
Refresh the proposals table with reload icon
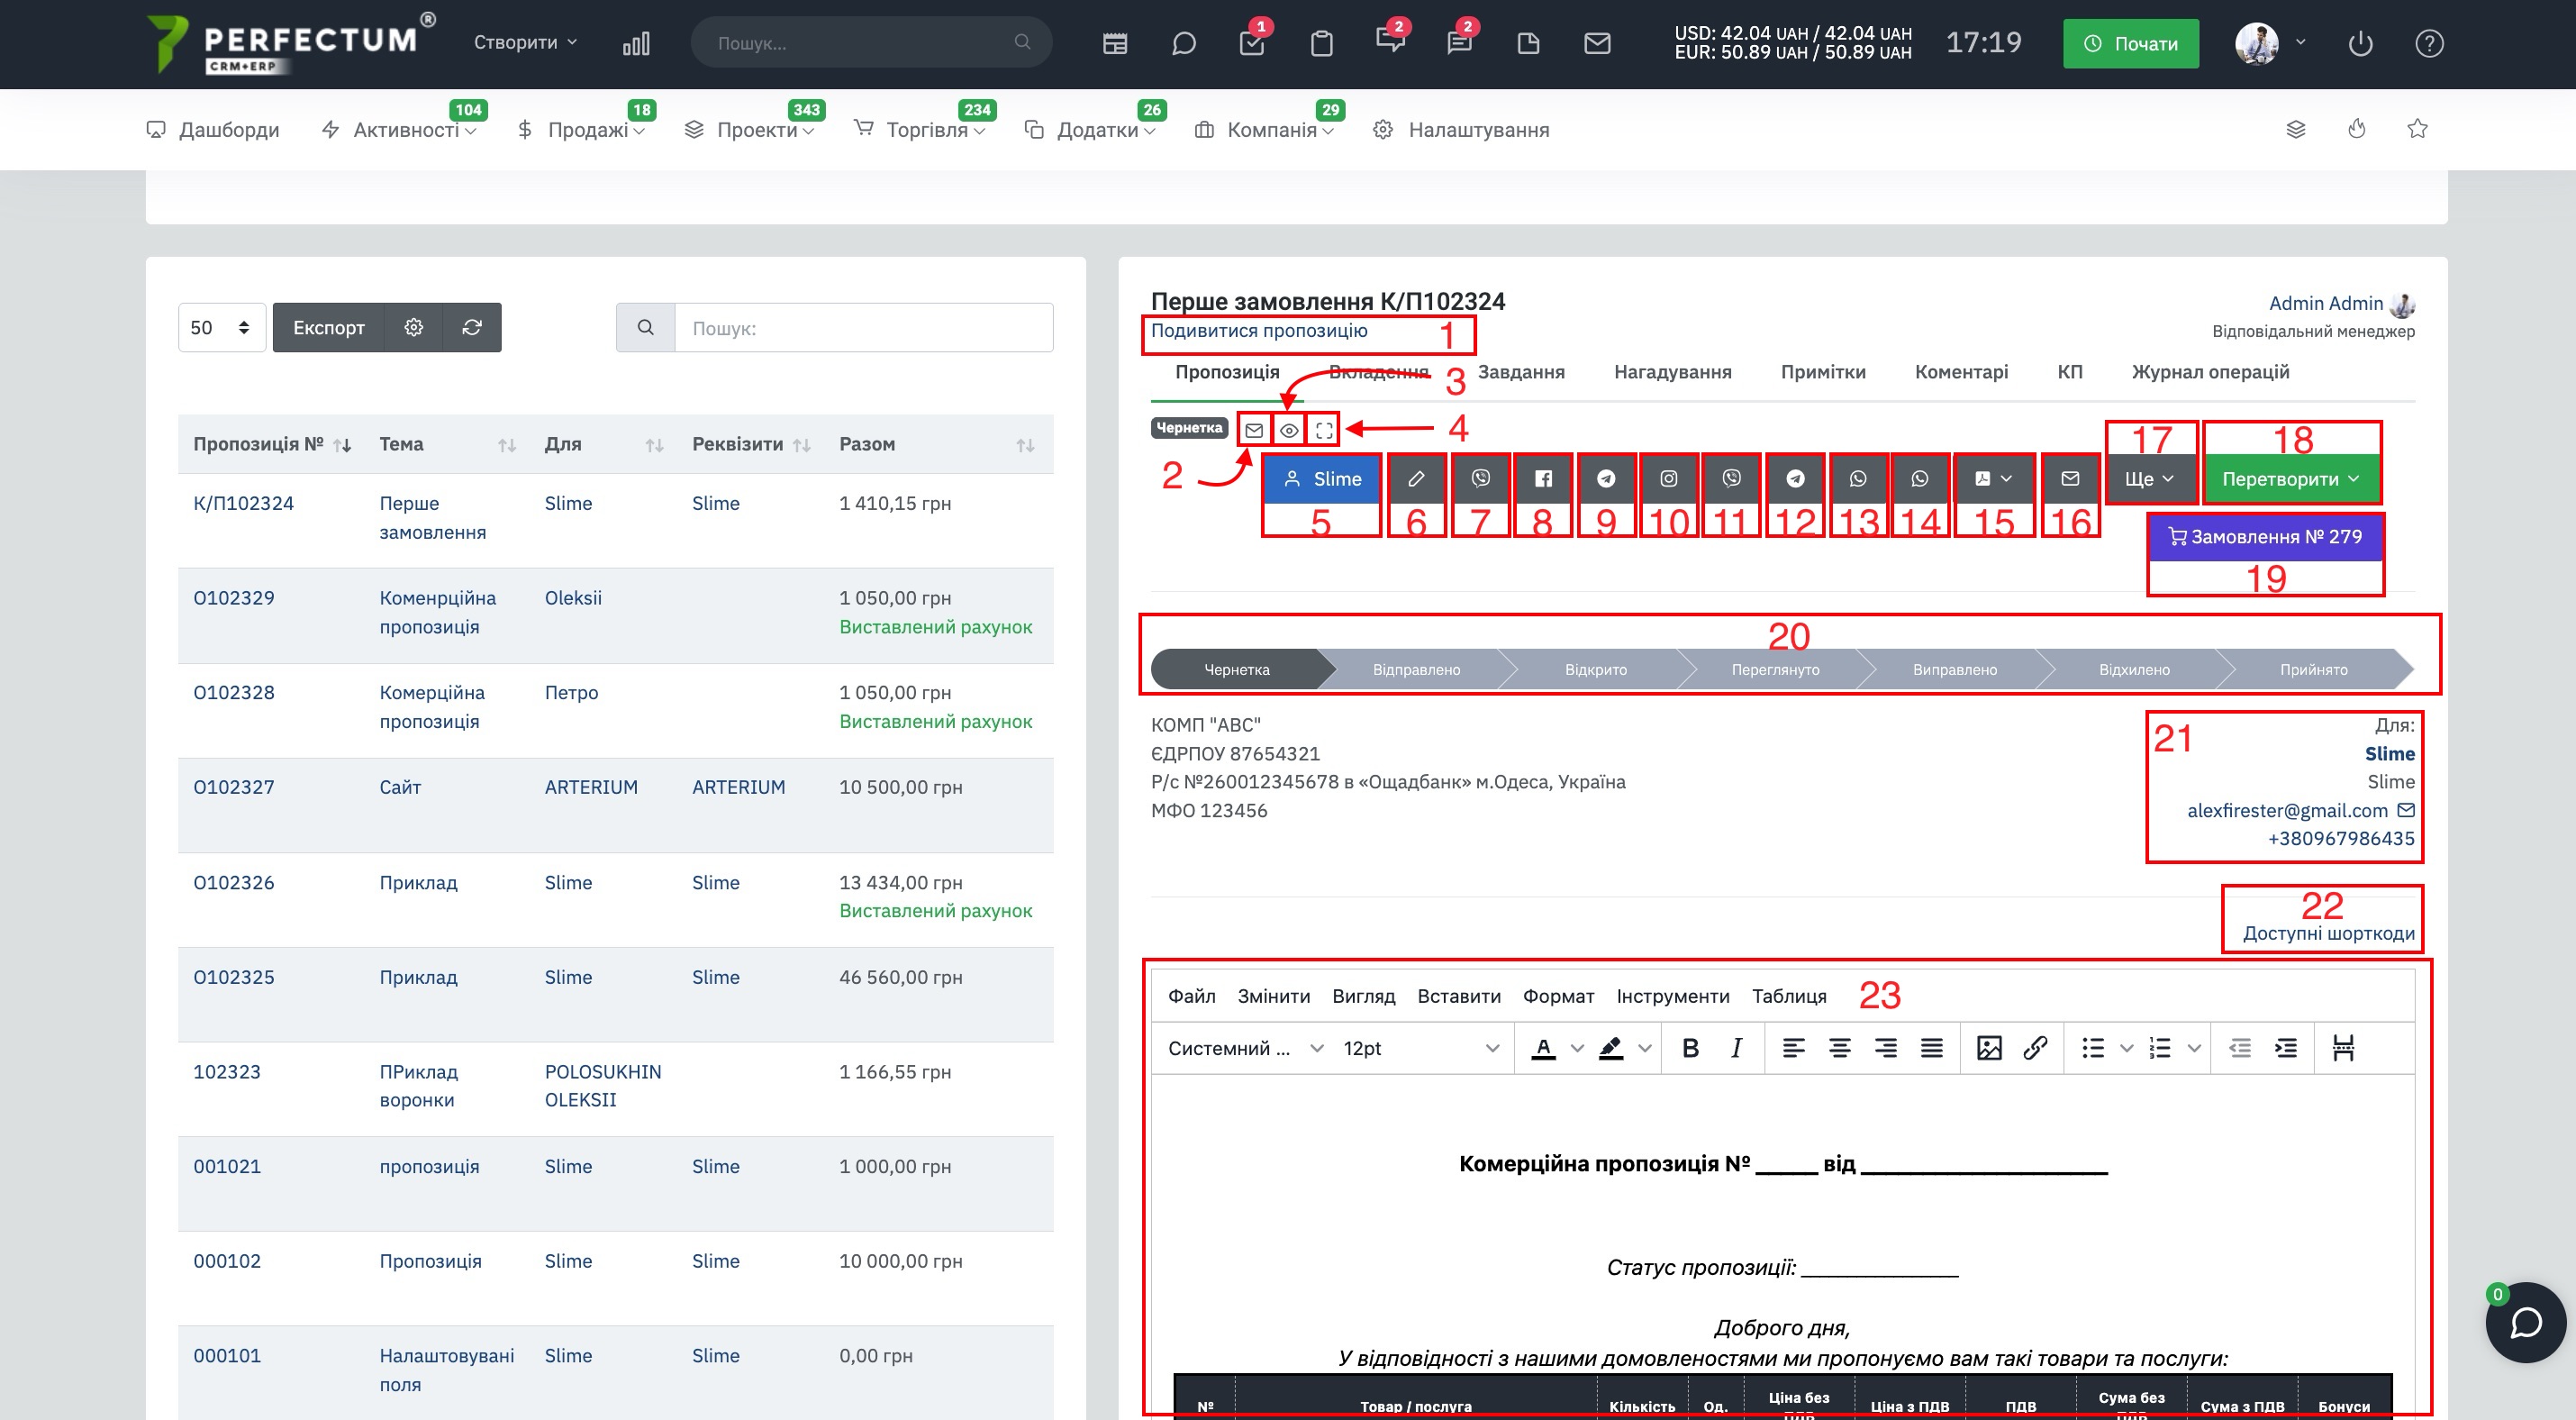472,327
